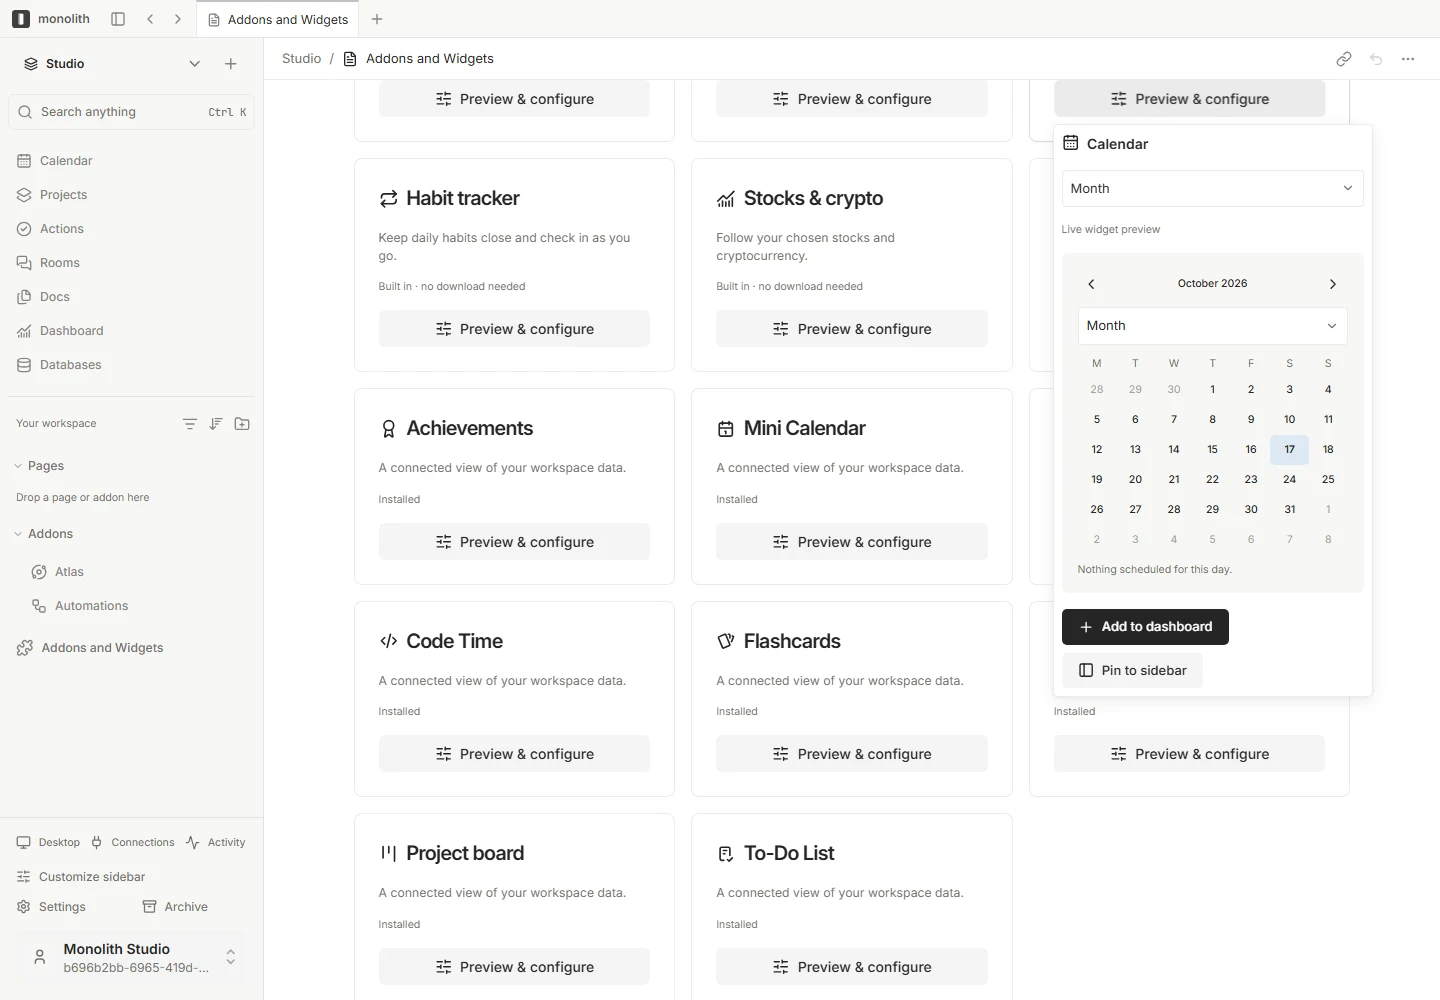Open Archive in the sidebar footer

[x=176, y=907]
